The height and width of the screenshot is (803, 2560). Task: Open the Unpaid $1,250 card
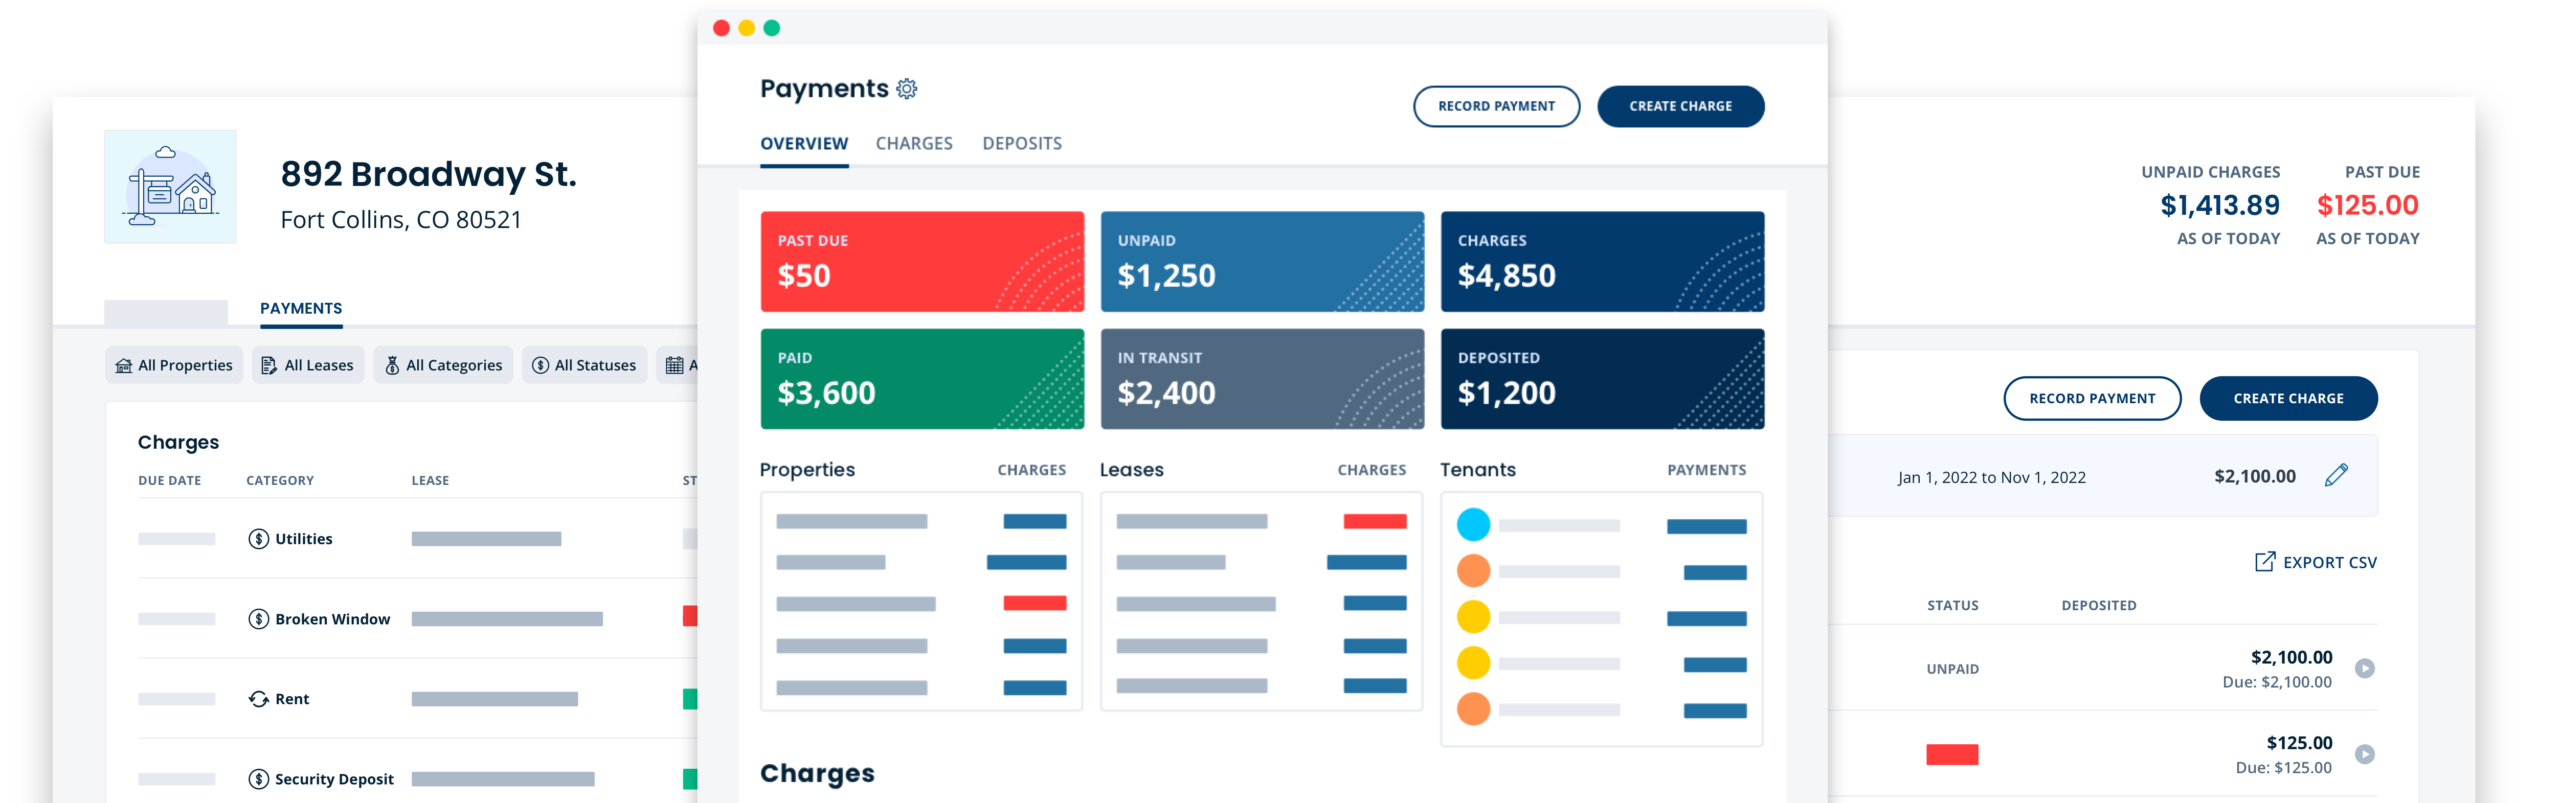[x=1262, y=261]
